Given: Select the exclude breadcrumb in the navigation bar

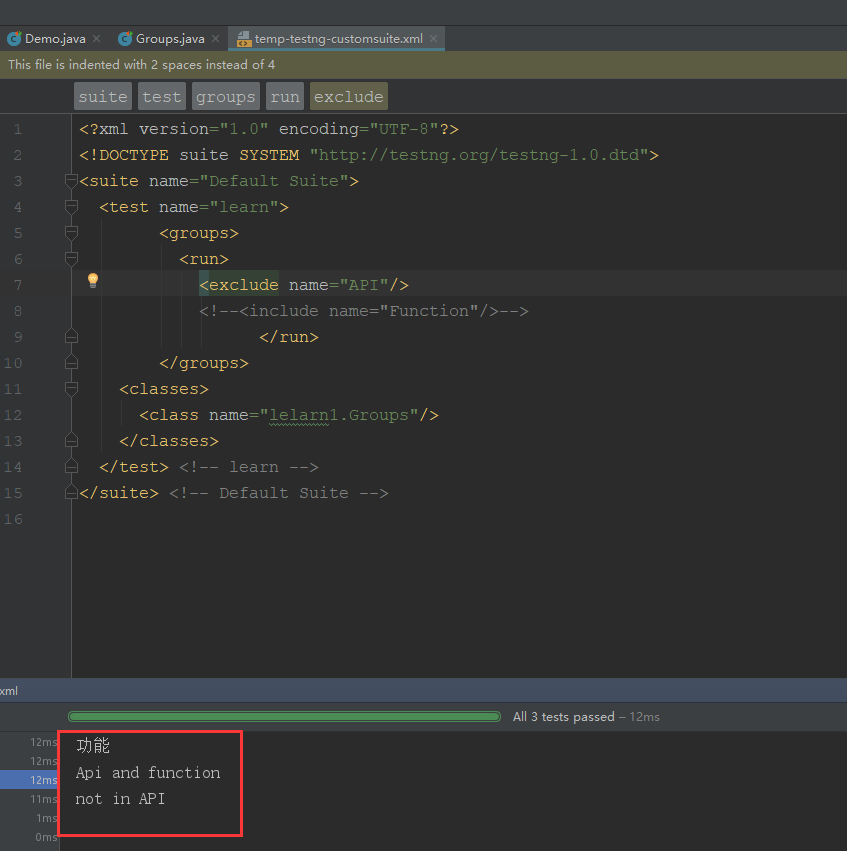Looking at the screenshot, I should [348, 96].
